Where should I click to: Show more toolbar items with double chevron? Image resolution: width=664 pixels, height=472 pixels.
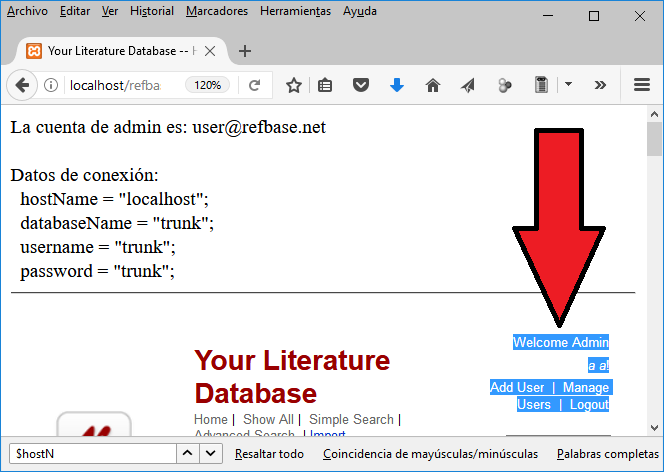click(x=600, y=85)
